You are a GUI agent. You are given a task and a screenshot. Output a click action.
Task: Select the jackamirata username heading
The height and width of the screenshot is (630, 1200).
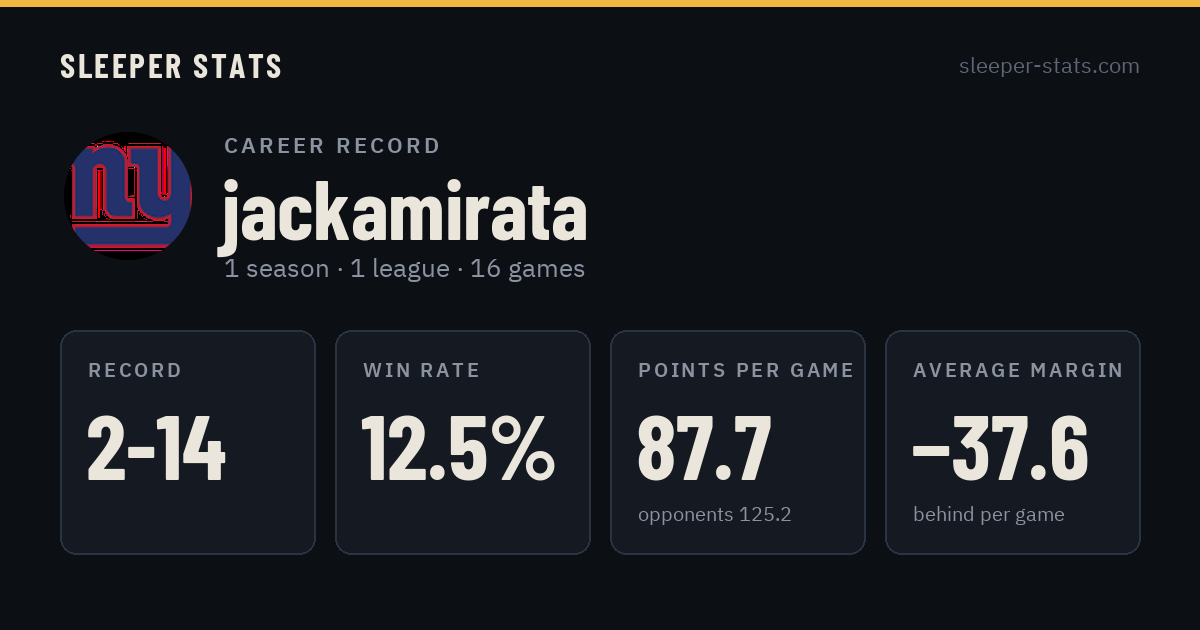(x=403, y=212)
